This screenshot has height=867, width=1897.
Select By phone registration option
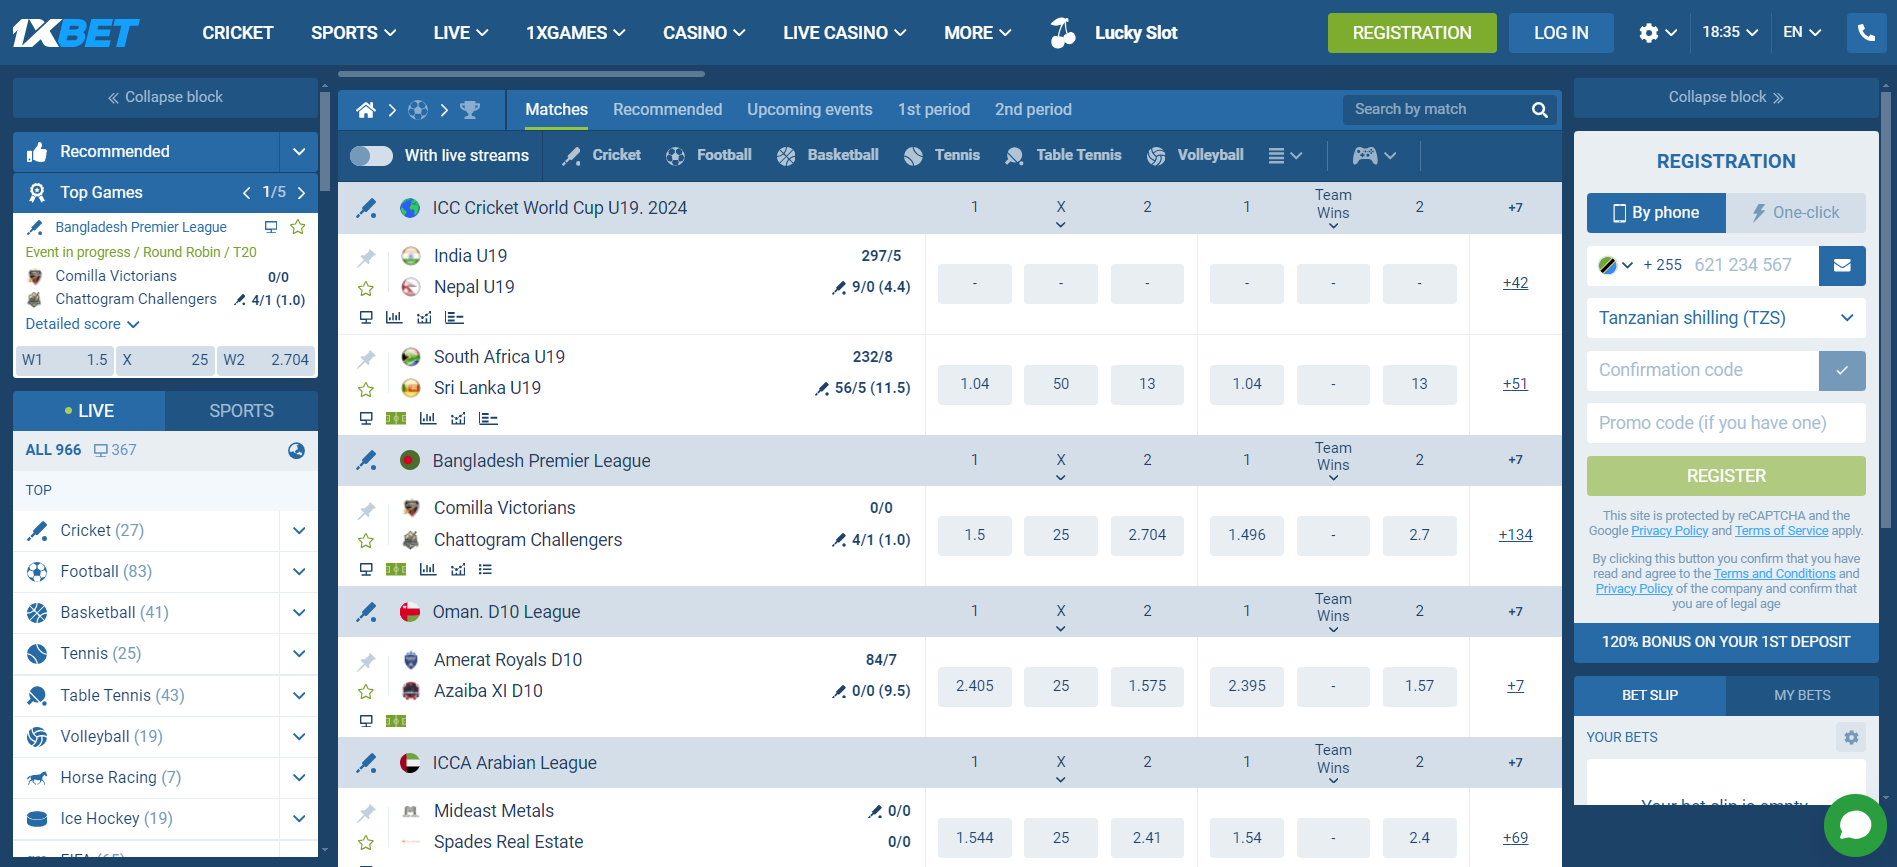click(x=1656, y=213)
